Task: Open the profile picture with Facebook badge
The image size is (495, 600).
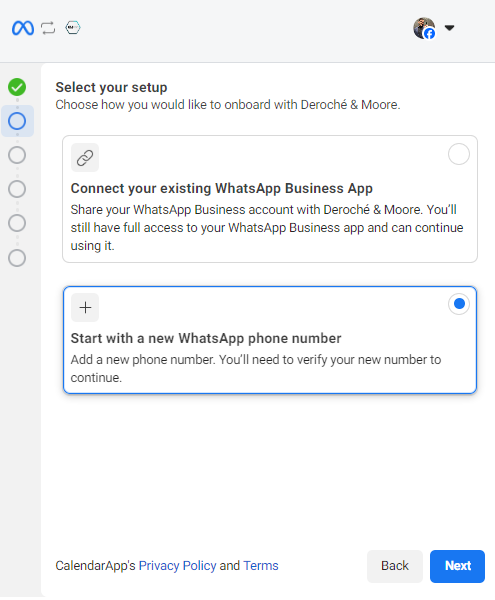Action: click(x=424, y=28)
